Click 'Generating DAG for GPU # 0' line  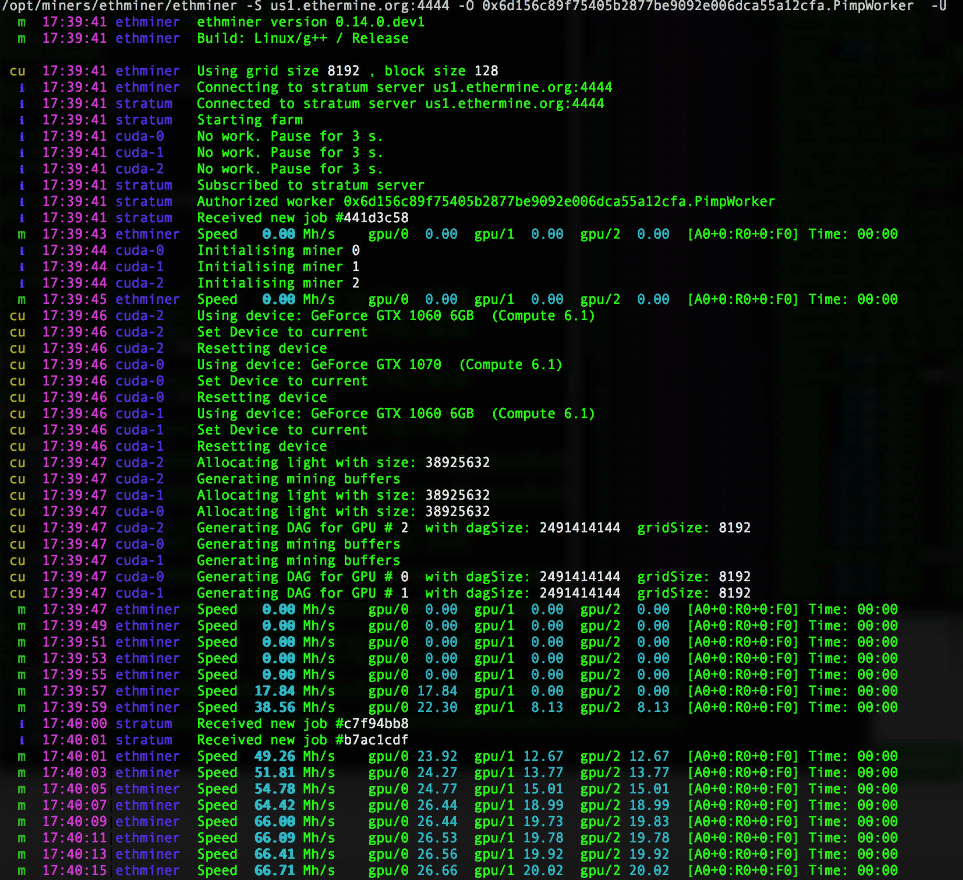click(x=474, y=577)
